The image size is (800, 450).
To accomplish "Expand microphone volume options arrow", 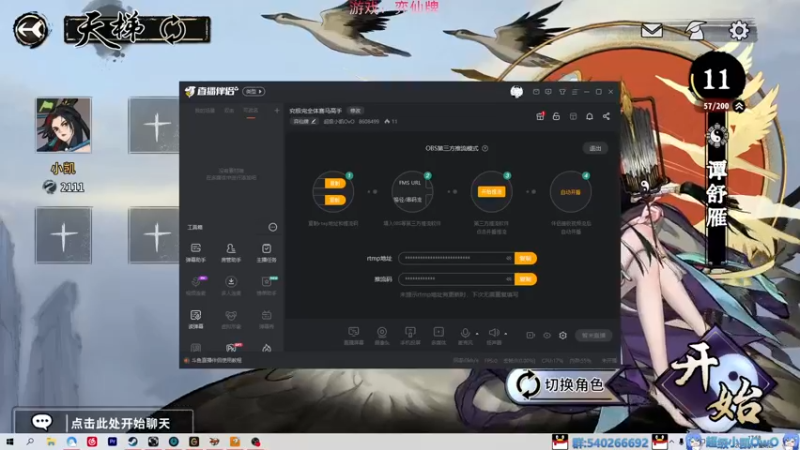I will point(478,334).
